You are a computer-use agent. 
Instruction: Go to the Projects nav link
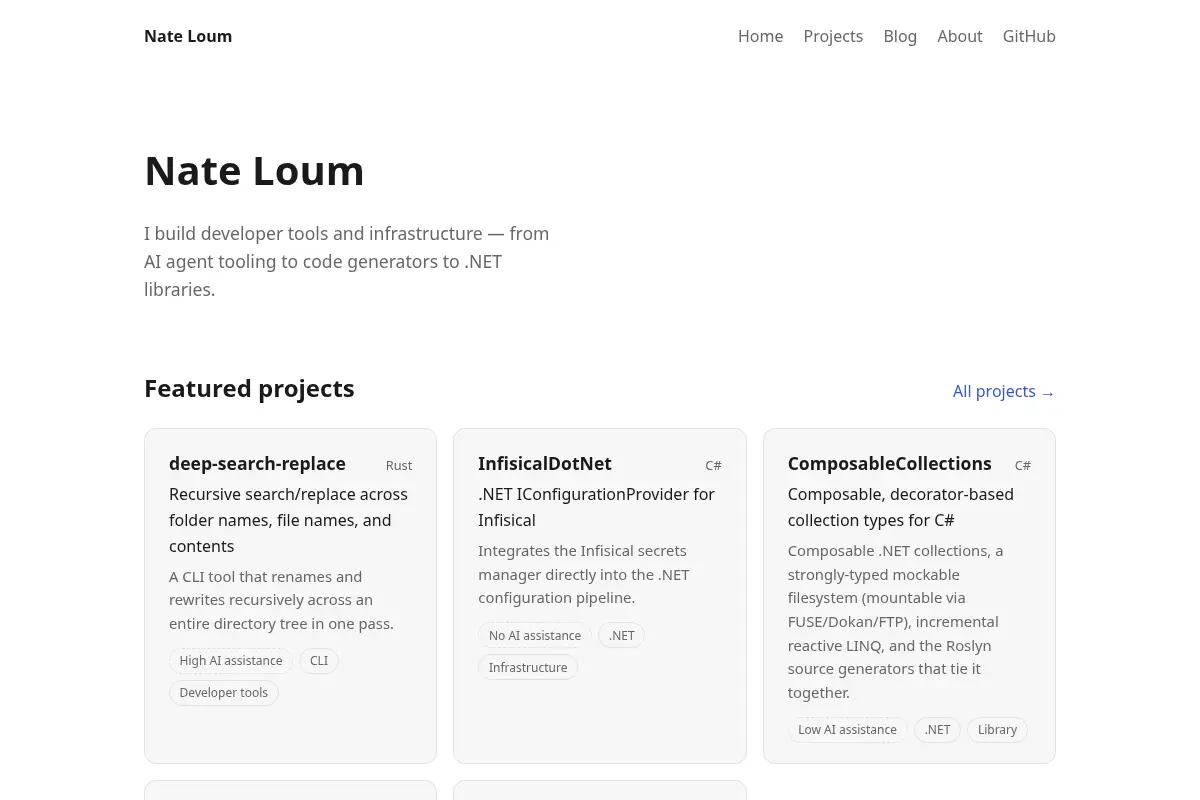[833, 36]
